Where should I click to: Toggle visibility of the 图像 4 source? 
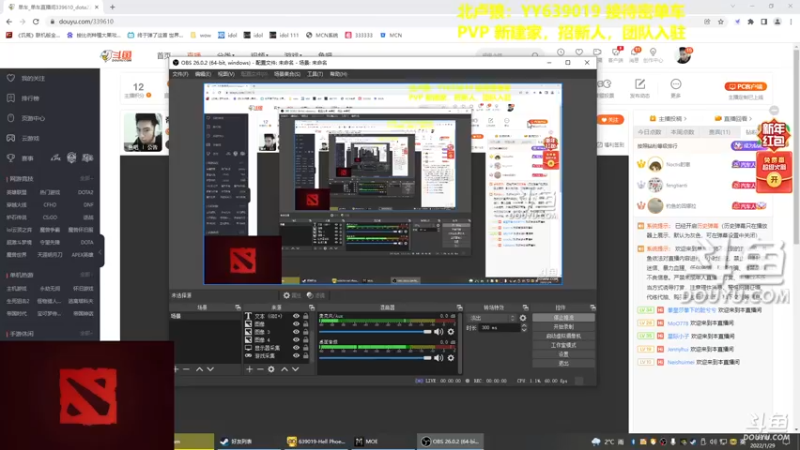point(296,340)
